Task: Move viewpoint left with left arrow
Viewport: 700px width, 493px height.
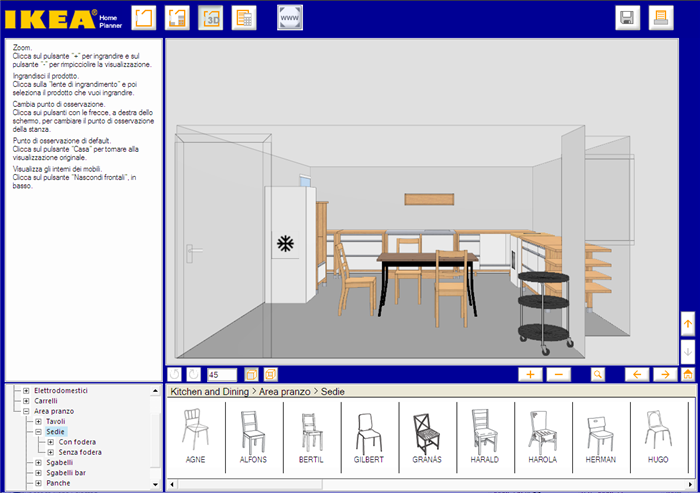Action: (637, 374)
